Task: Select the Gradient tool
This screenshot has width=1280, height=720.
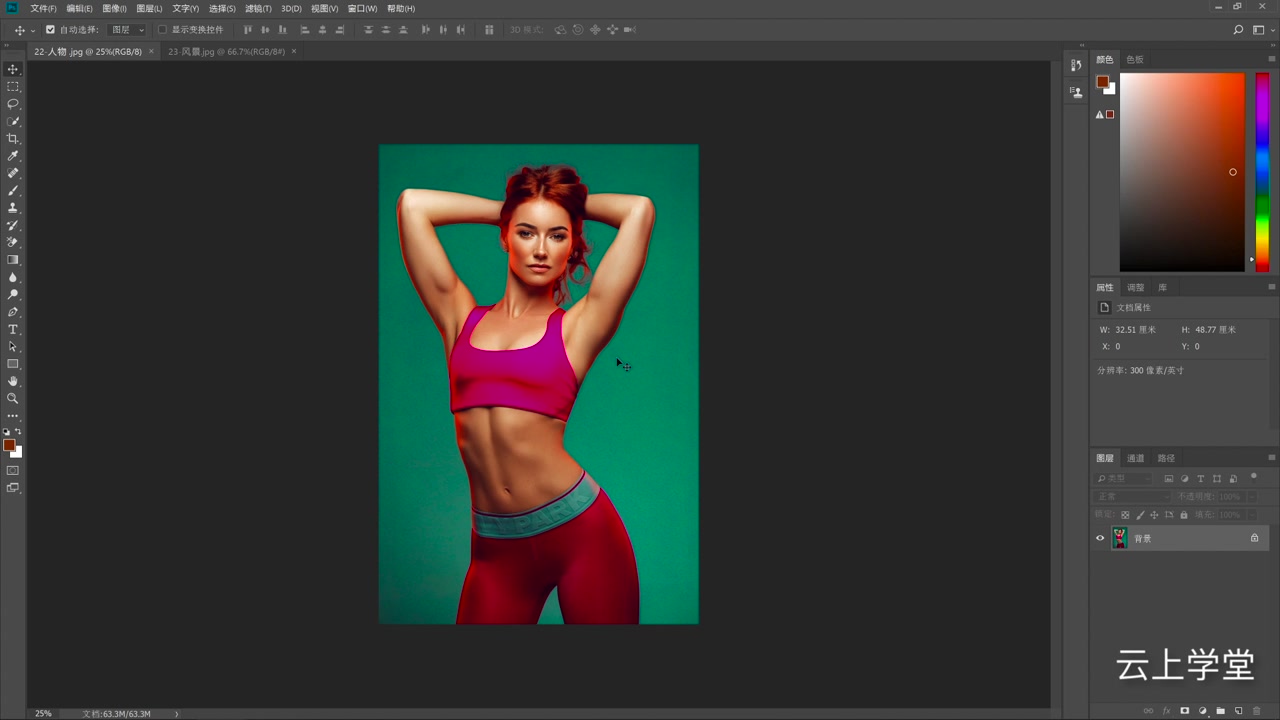Action: point(13,260)
